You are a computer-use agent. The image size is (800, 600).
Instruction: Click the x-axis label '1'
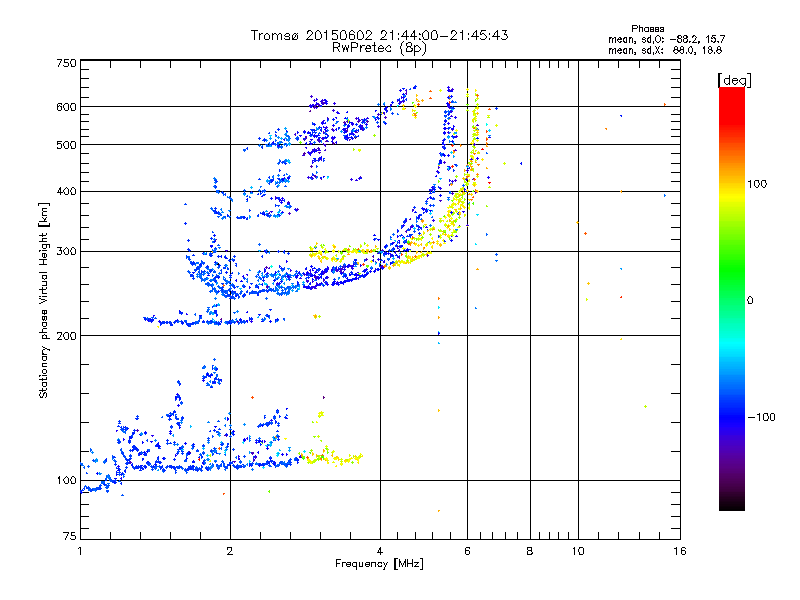[80, 551]
